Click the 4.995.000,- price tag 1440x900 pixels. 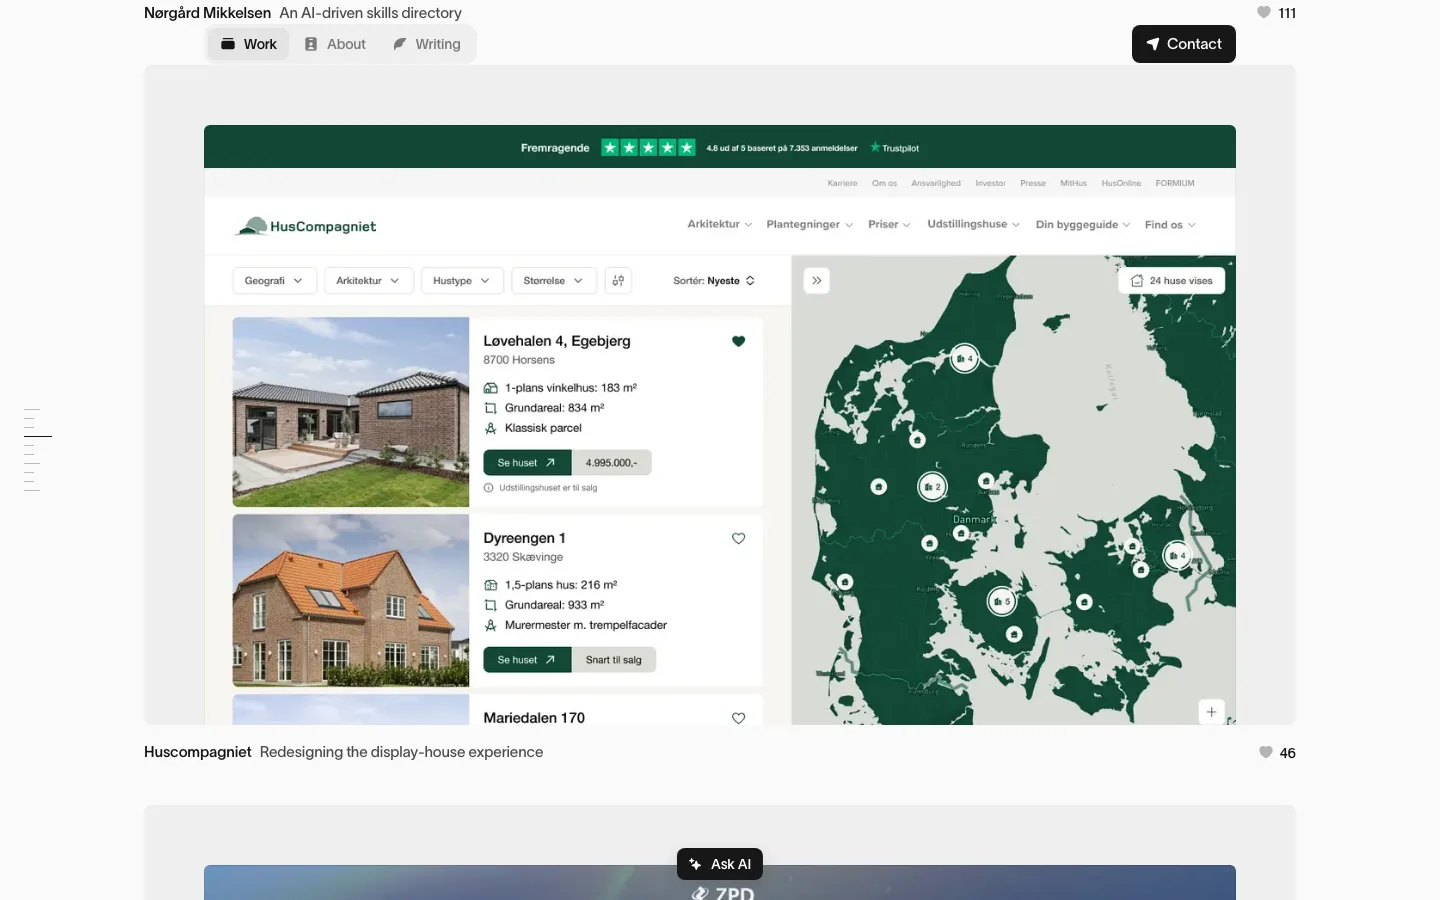611,463
